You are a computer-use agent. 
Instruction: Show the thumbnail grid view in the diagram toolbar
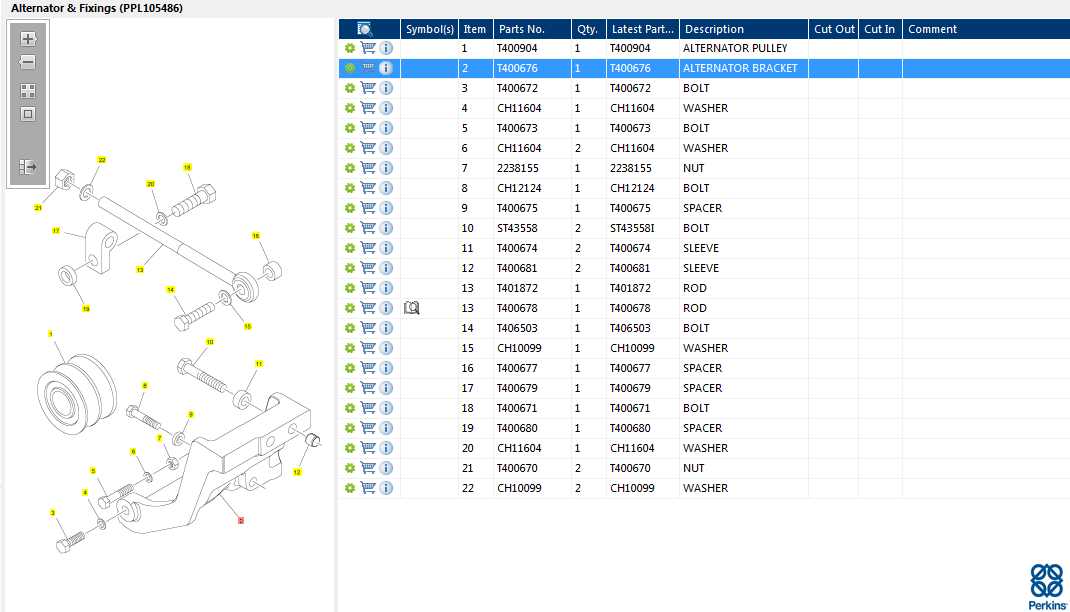(28, 91)
